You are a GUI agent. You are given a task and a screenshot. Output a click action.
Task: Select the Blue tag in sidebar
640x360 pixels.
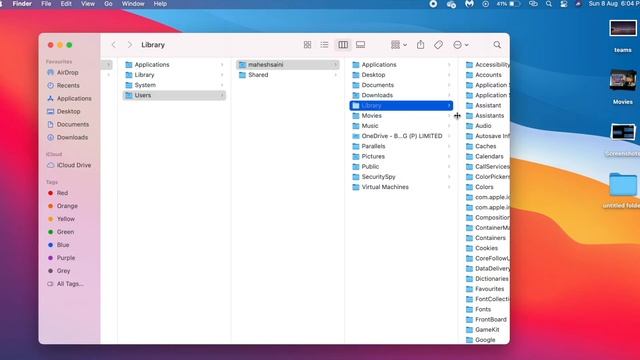(x=58, y=245)
